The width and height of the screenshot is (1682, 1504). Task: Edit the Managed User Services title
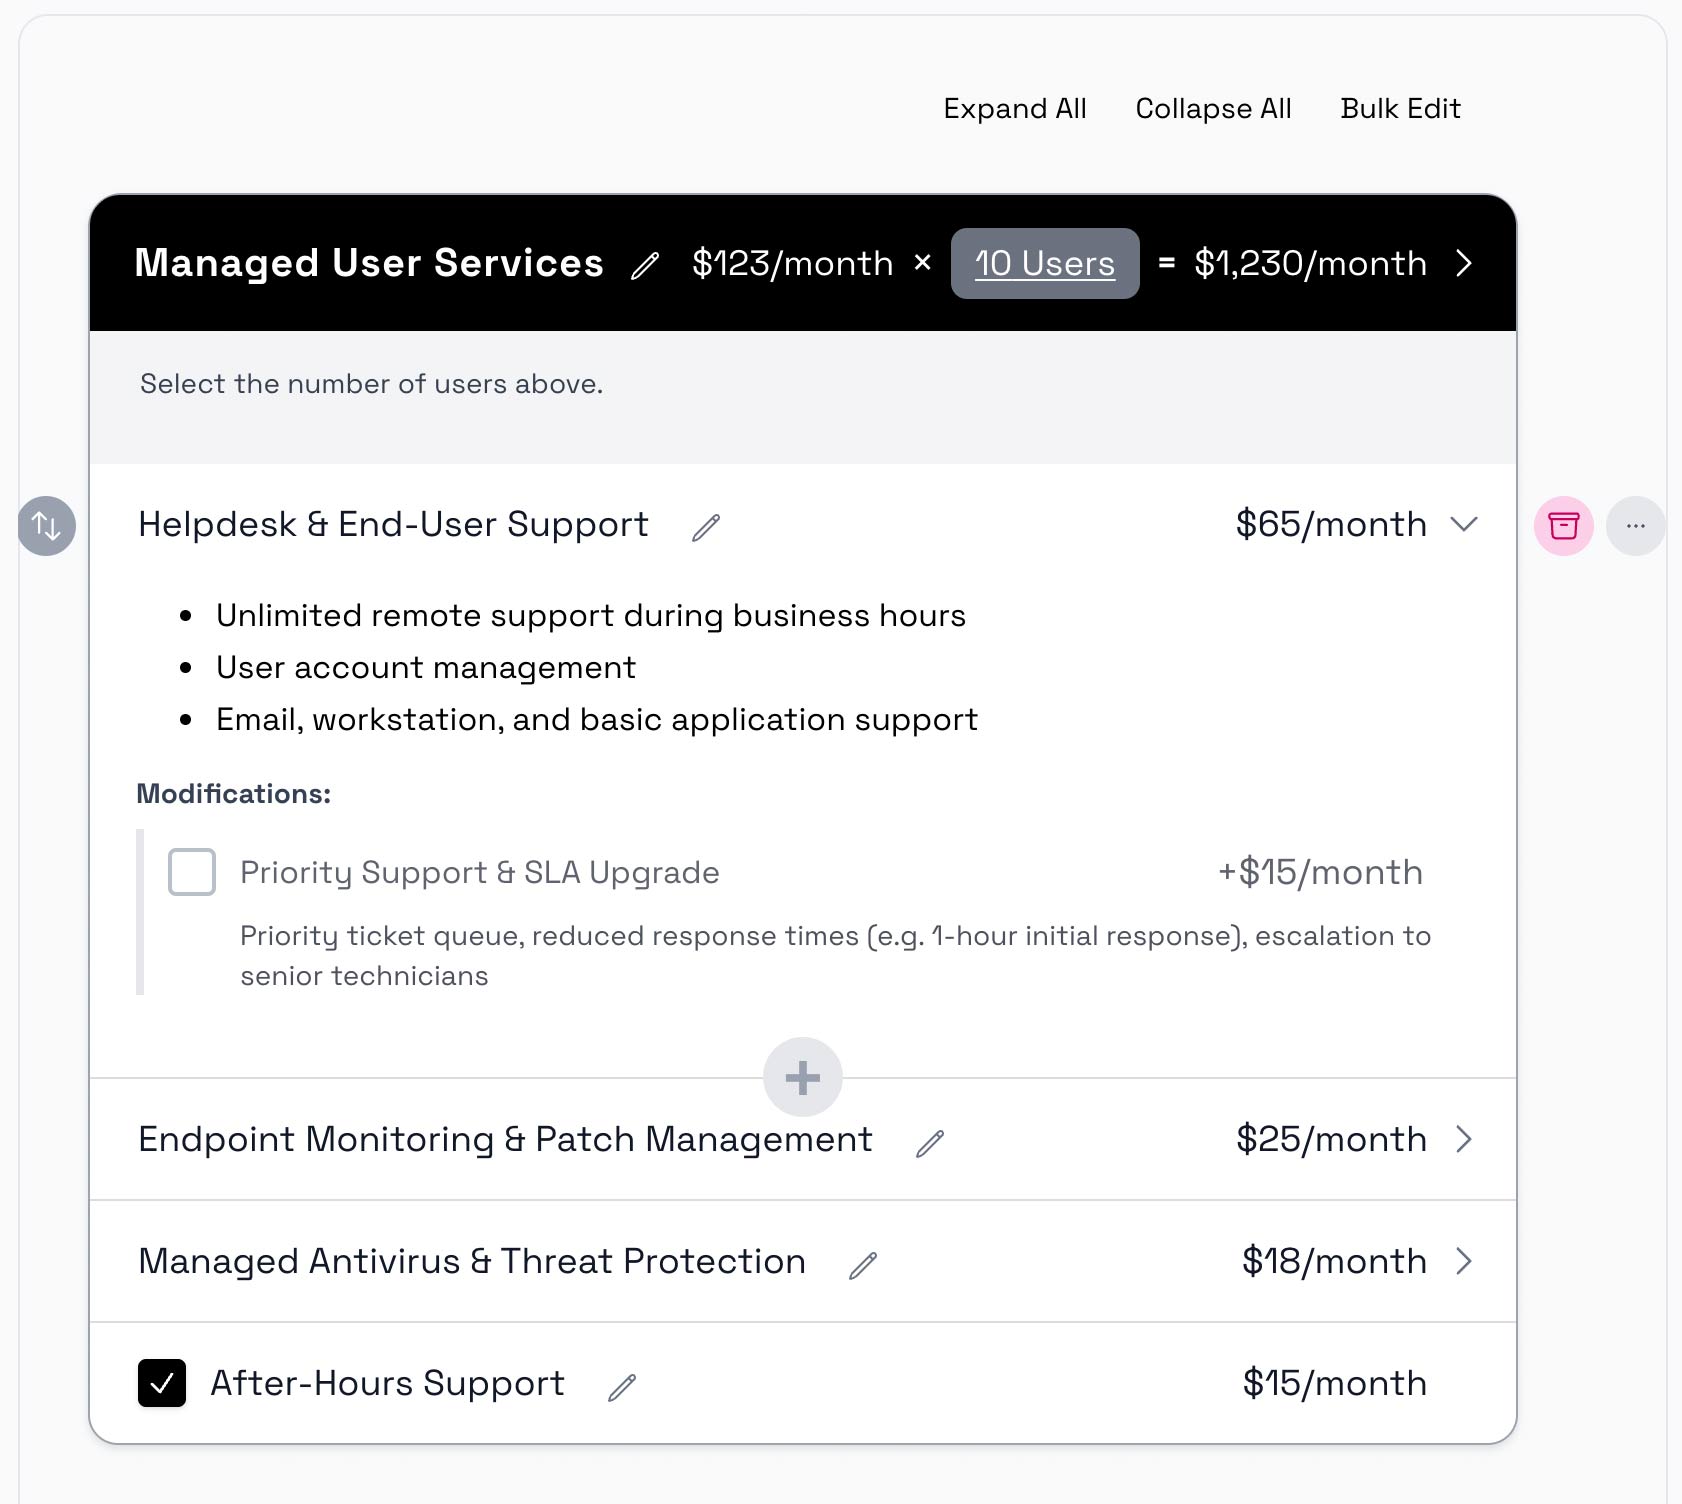[645, 264]
